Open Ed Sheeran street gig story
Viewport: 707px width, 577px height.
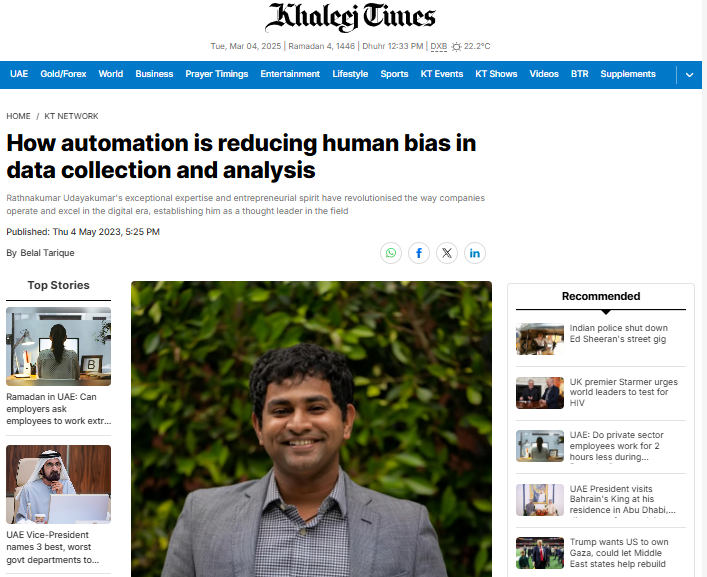[618, 334]
